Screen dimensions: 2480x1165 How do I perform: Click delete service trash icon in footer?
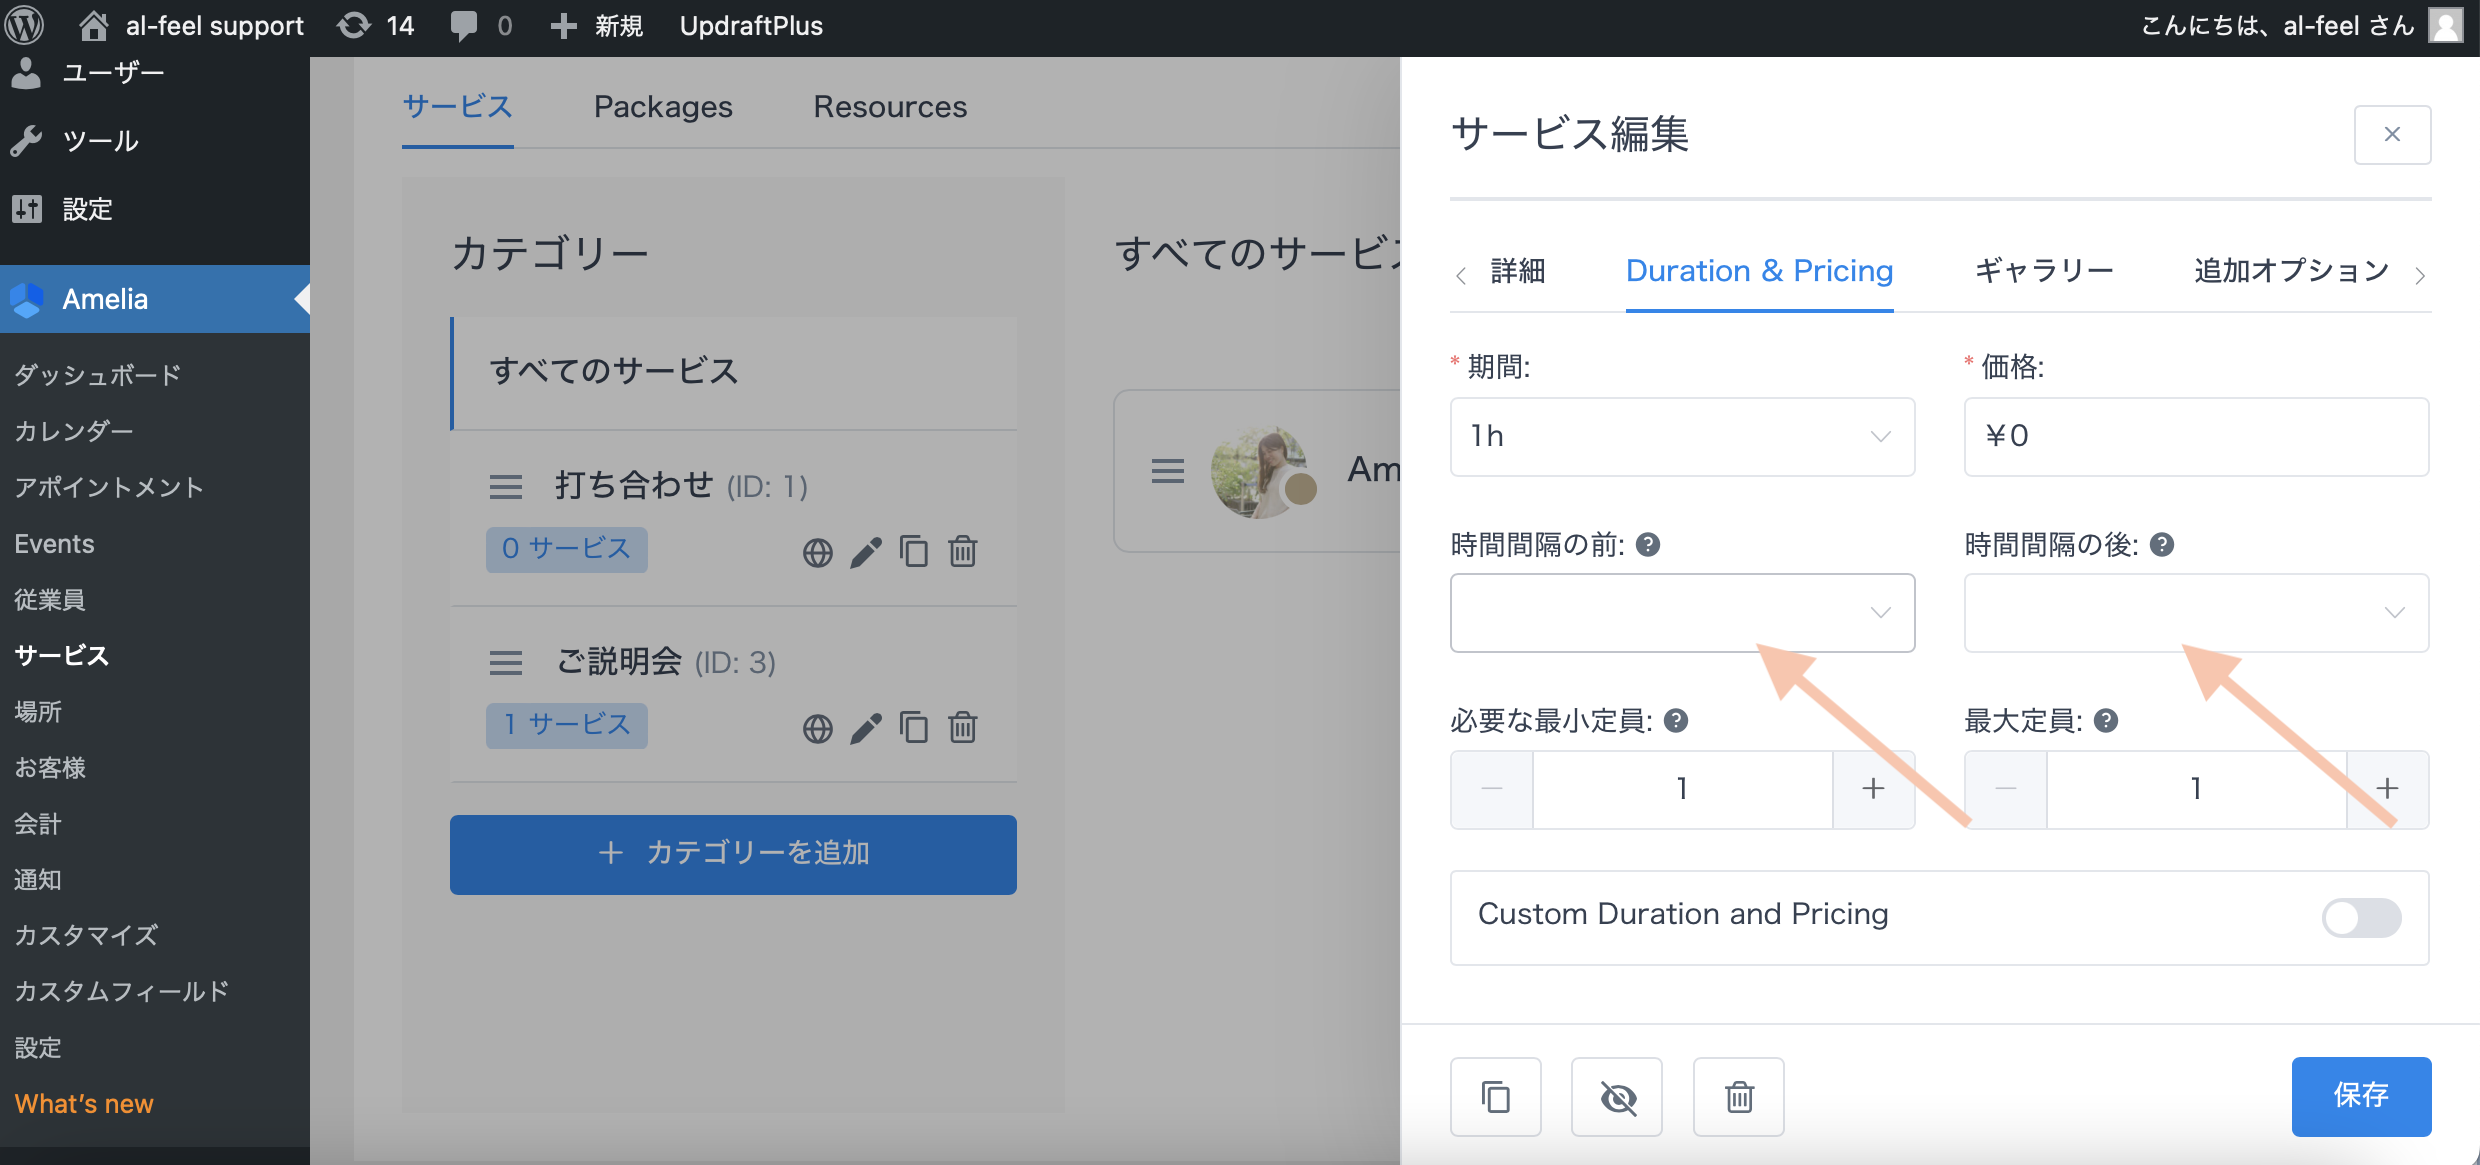(x=1739, y=1097)
